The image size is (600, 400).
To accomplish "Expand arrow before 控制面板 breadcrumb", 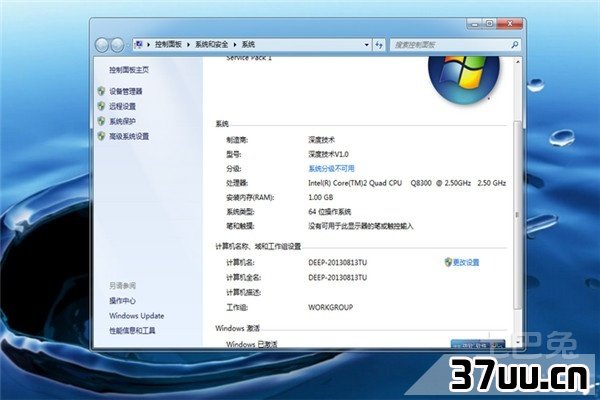I will click(148, 45).
